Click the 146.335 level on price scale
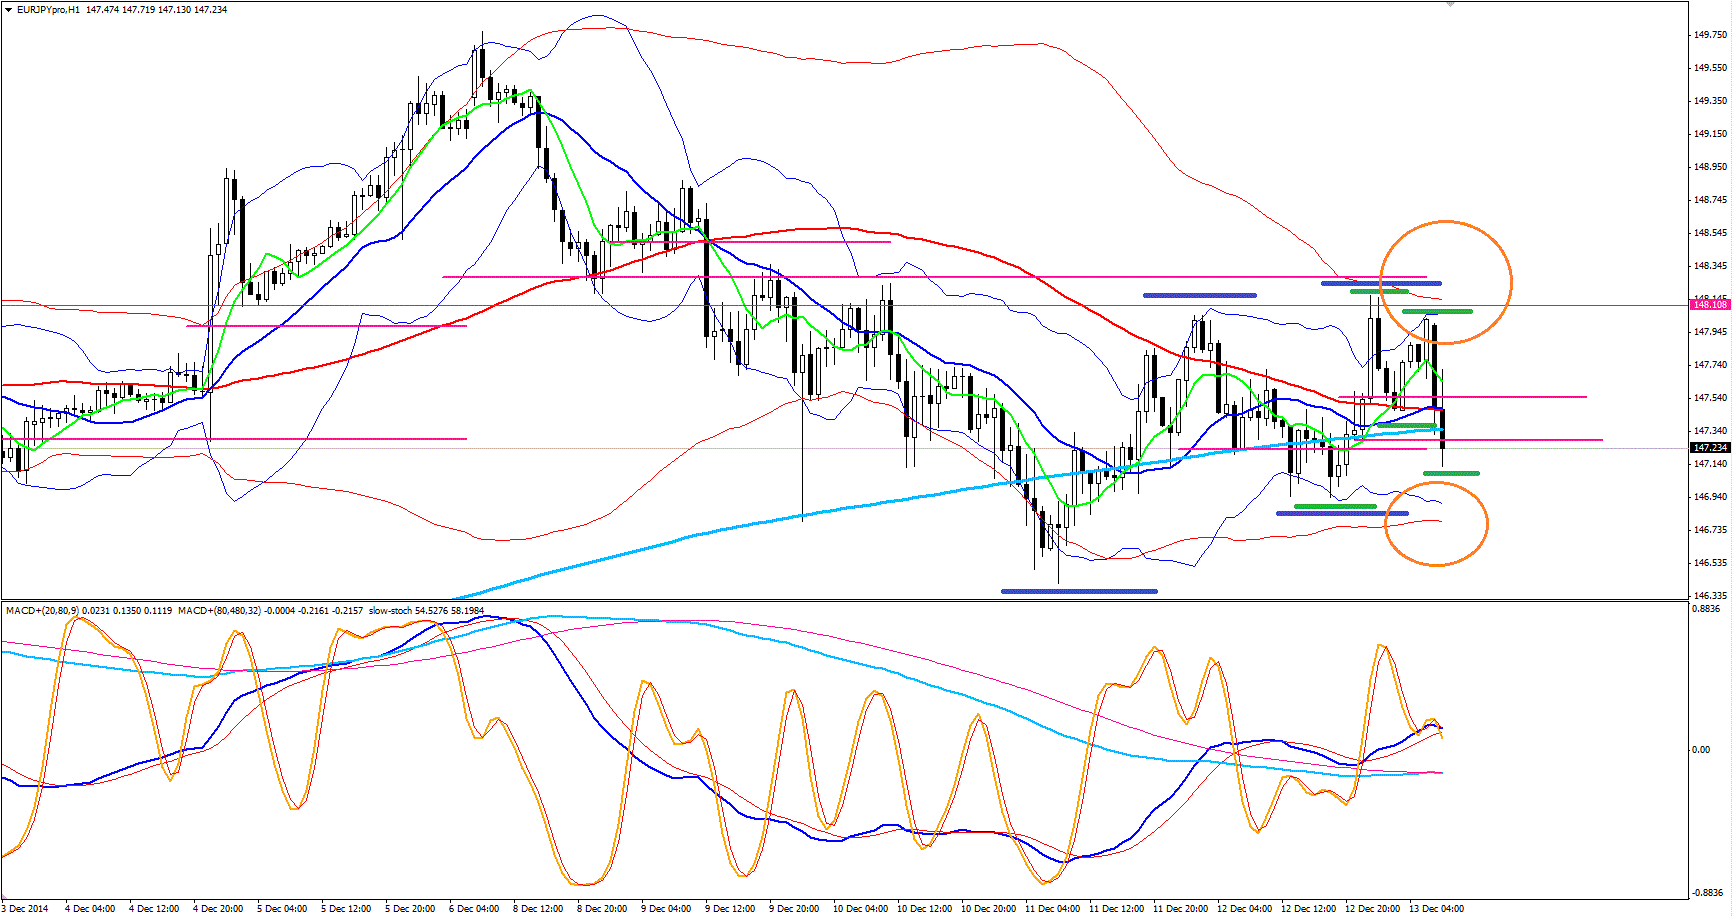The image size is (1732, 916). 1710,596
